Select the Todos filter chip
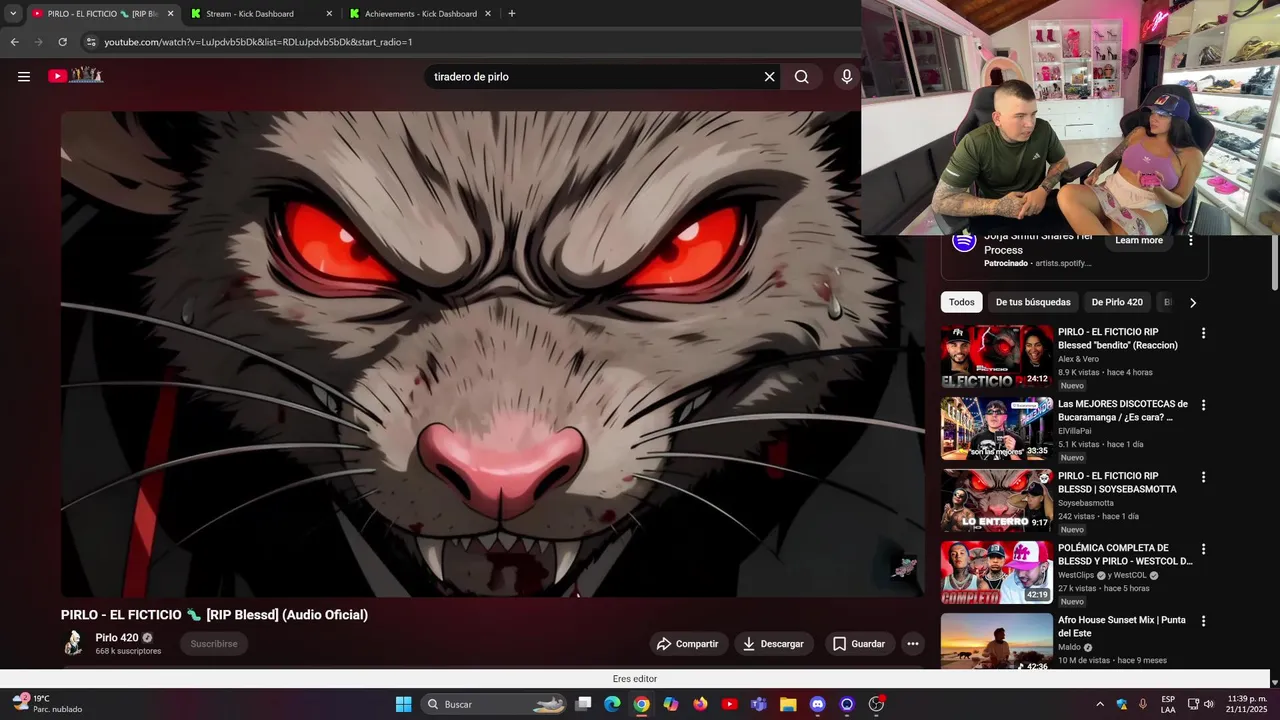 (962, 302)
